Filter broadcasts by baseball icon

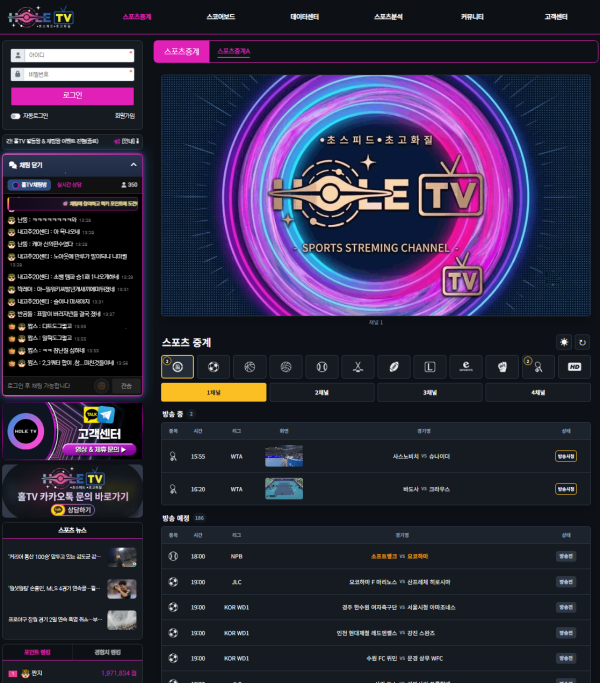322,367
